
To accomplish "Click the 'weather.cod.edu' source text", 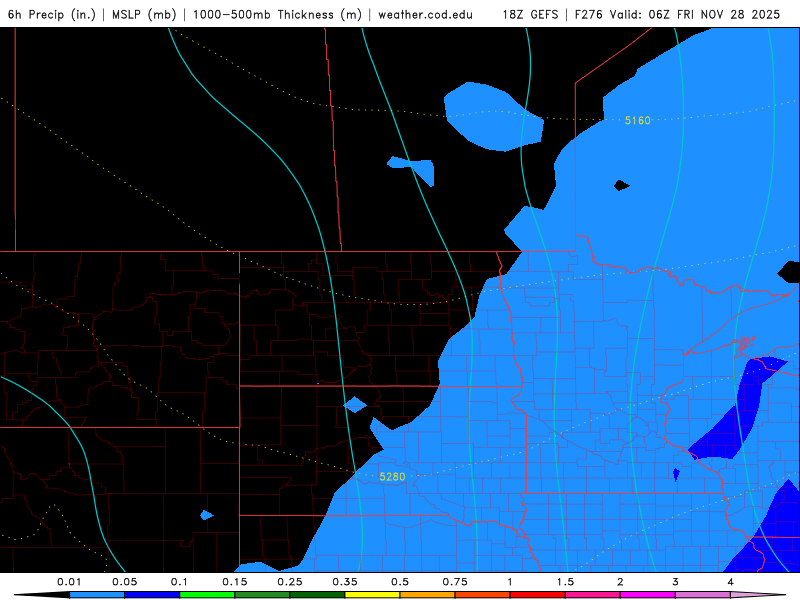I will click(x=425, y=14).
